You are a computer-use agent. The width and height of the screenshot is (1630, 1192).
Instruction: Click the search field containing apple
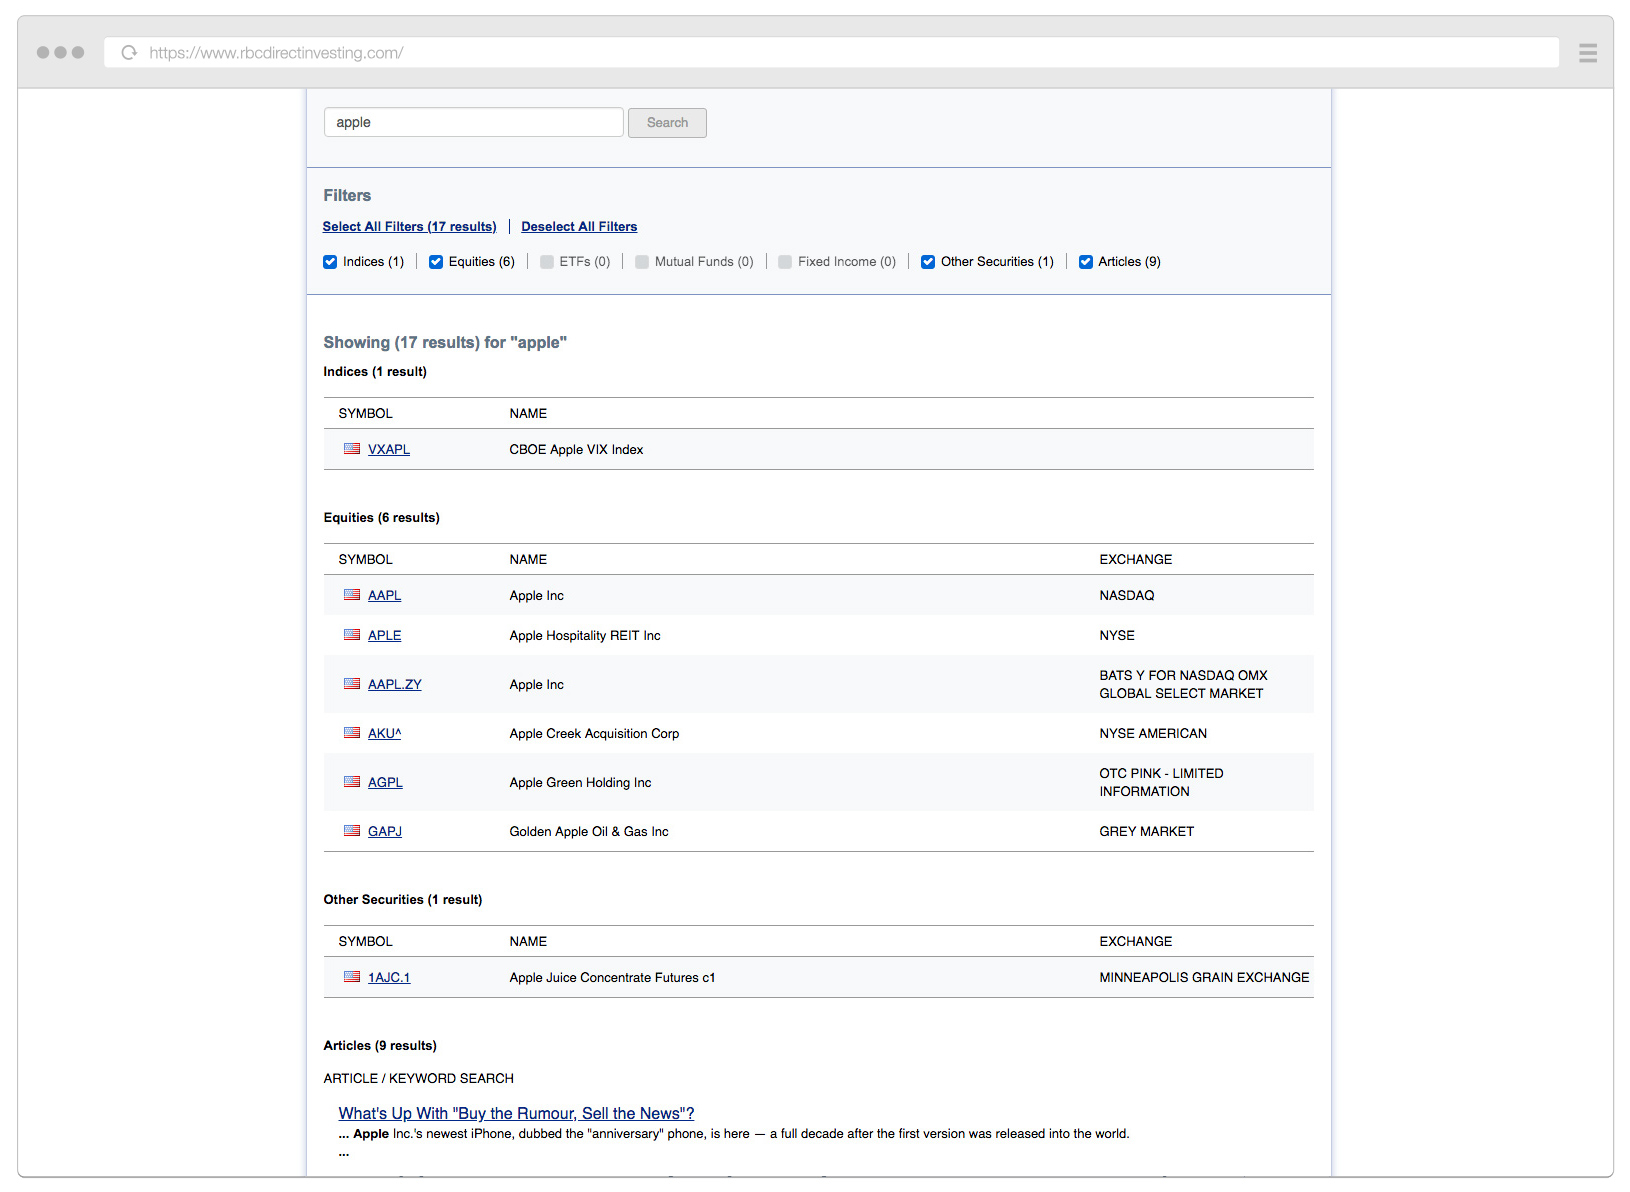[474, 122]
